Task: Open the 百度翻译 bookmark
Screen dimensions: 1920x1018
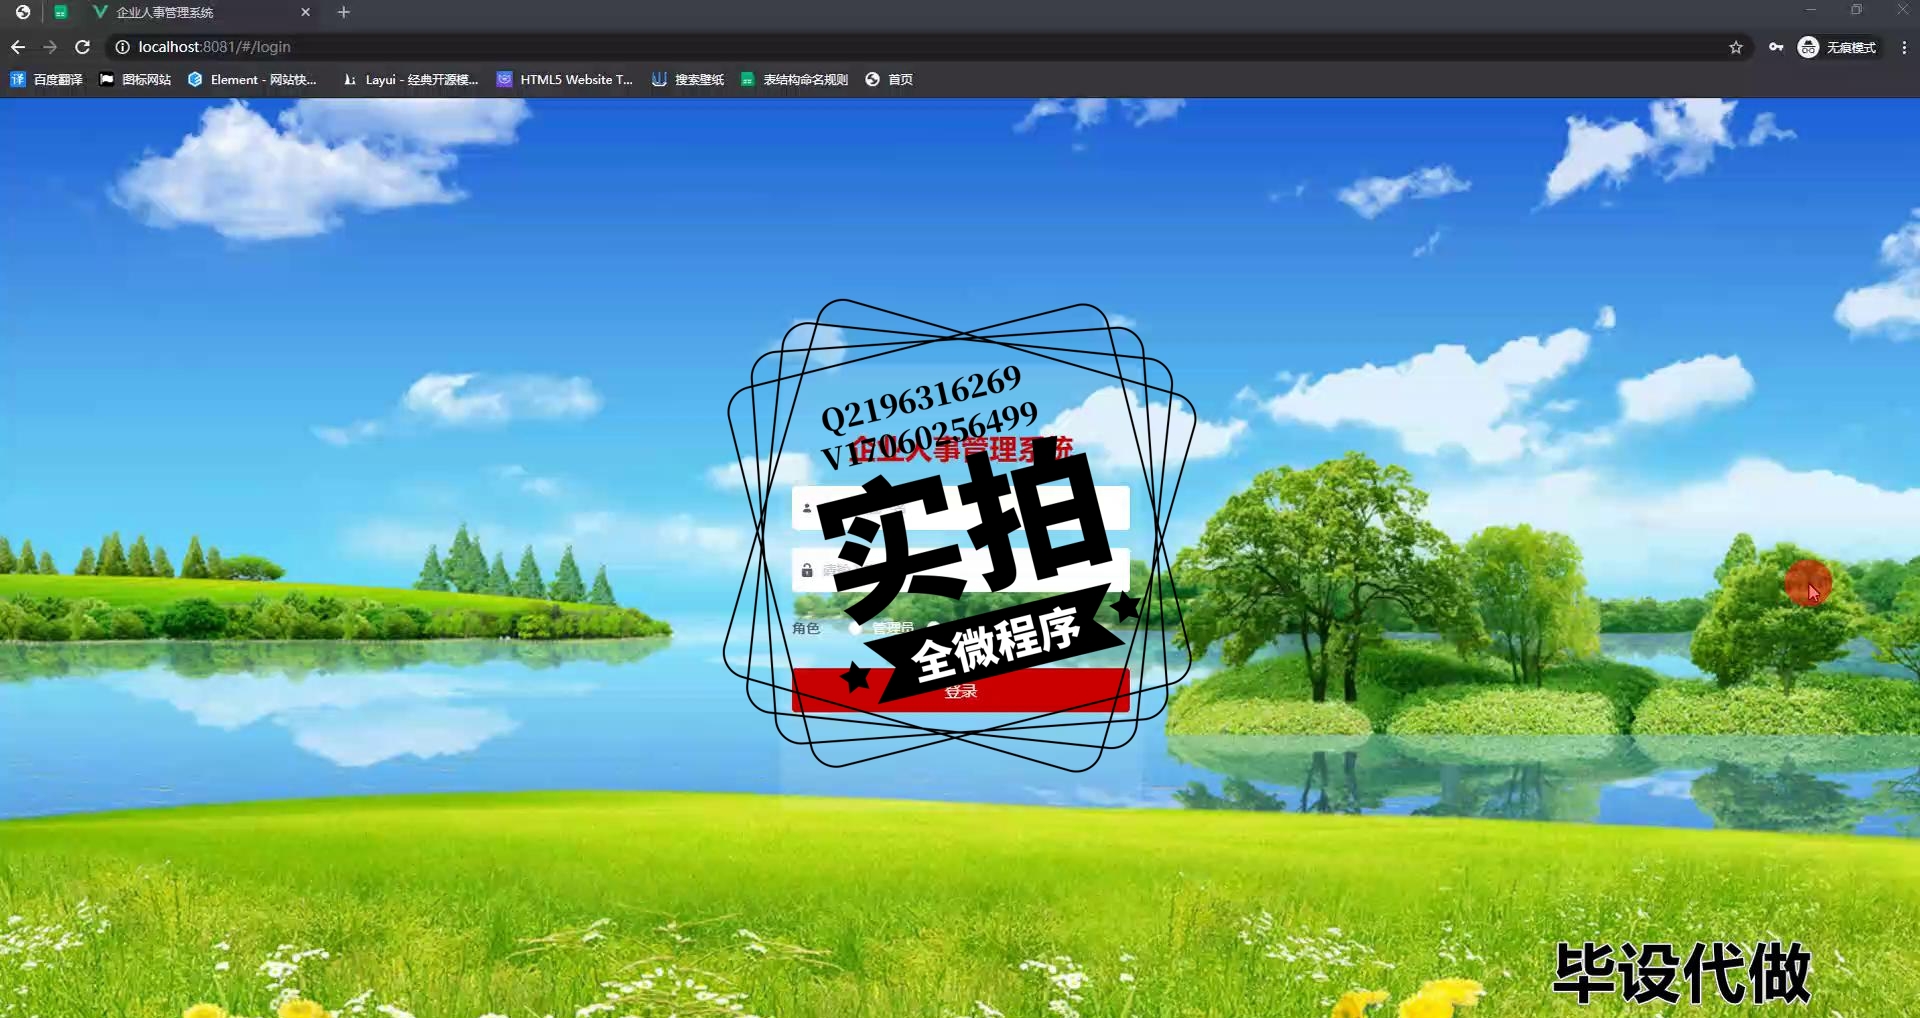Action: pos(46,79)
